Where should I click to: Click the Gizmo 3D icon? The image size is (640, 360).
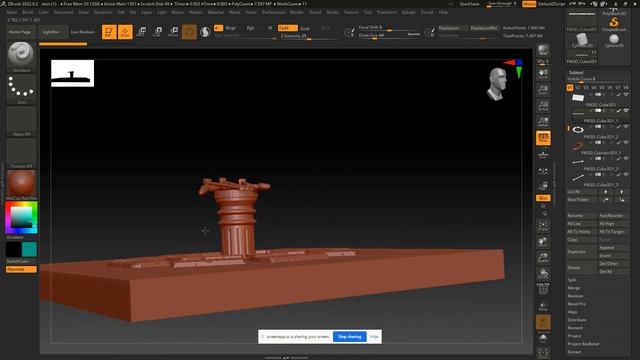click(x=189, y=32)
